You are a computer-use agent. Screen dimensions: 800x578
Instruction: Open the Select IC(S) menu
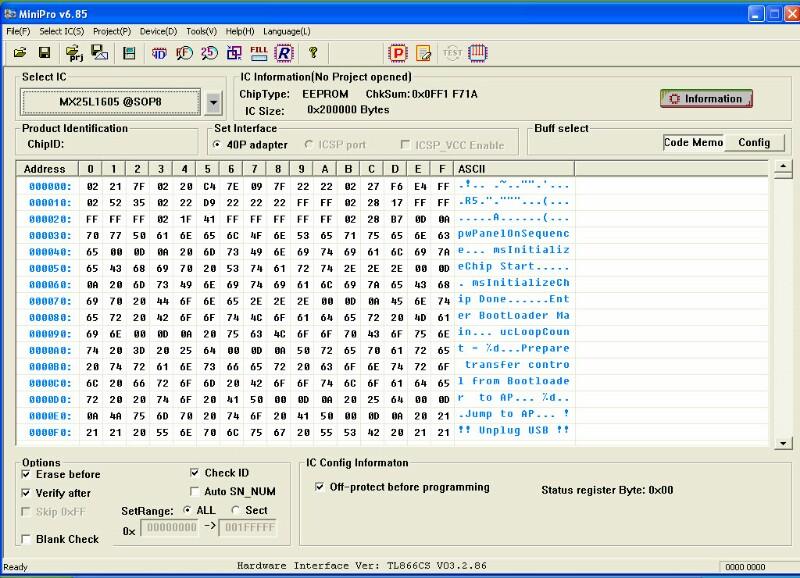62,32
